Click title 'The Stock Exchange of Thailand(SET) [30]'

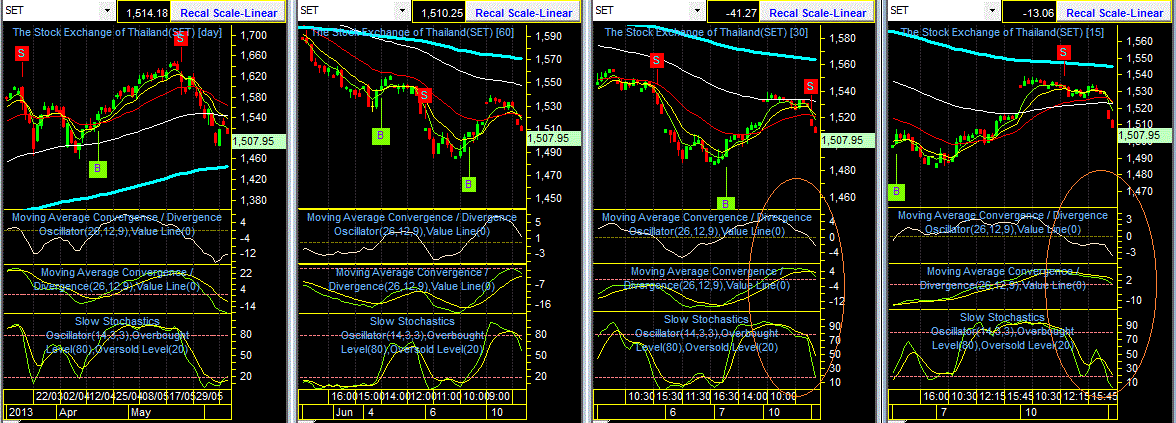[706, 32]
